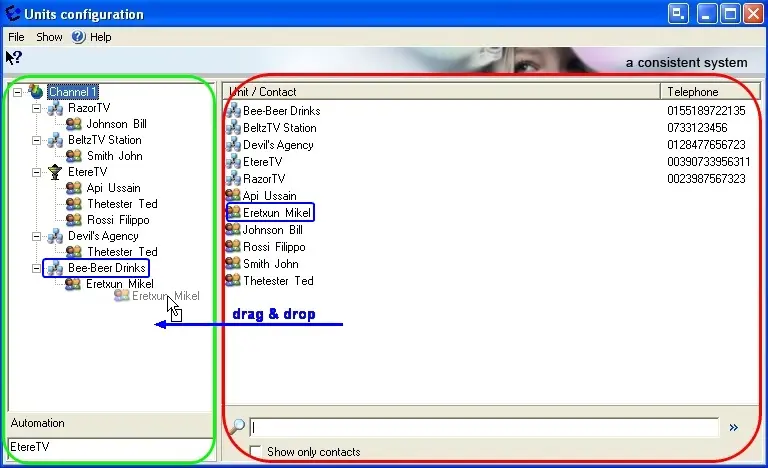Sort by Unit / Contact column header

coord(440,92)
